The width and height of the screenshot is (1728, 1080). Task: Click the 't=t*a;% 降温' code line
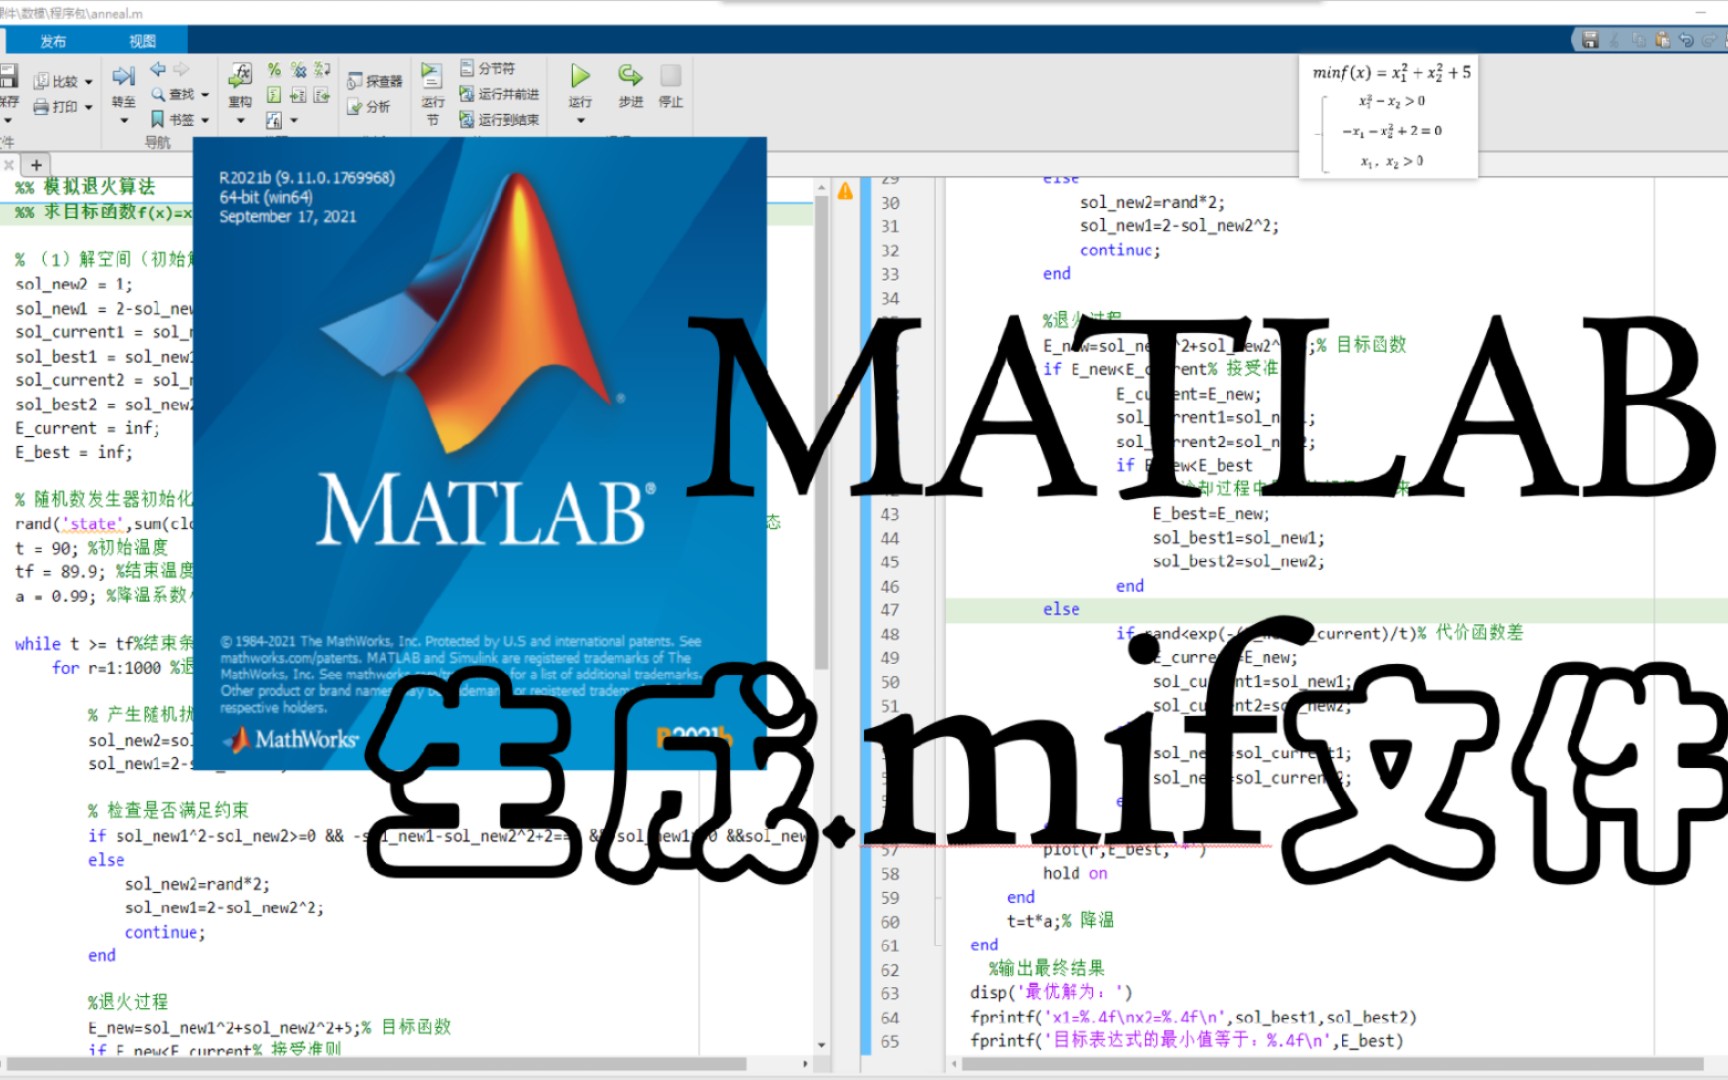point(1060,920)
